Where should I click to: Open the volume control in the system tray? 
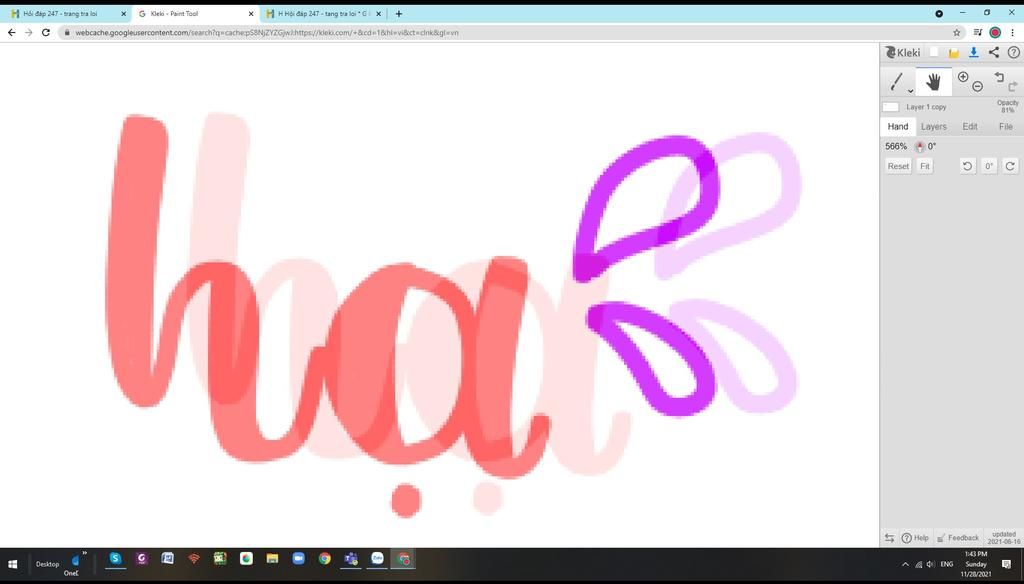[931, 564]
